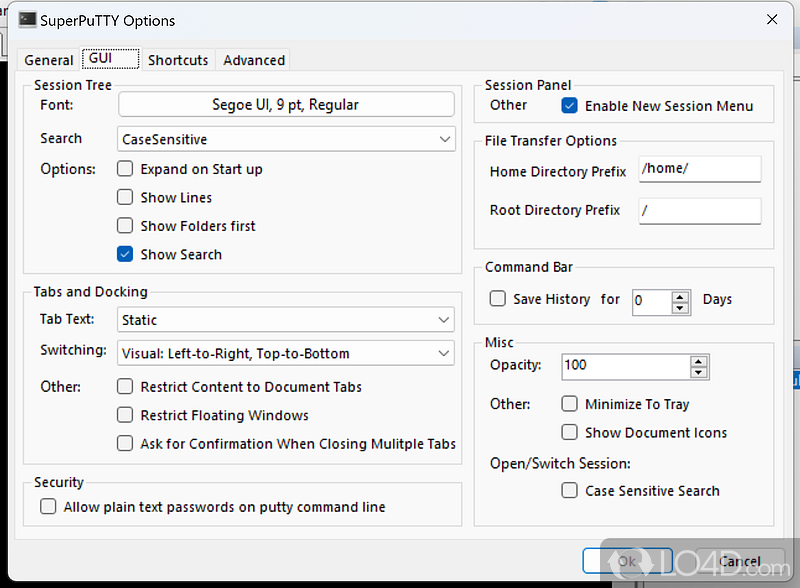The image size is (800, 588).
Task: Decrease Opacity with down arrow
Action: (698, 373)
